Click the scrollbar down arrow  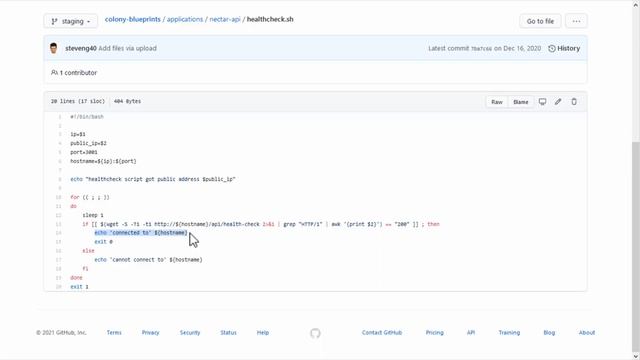[x=636, y=356]
